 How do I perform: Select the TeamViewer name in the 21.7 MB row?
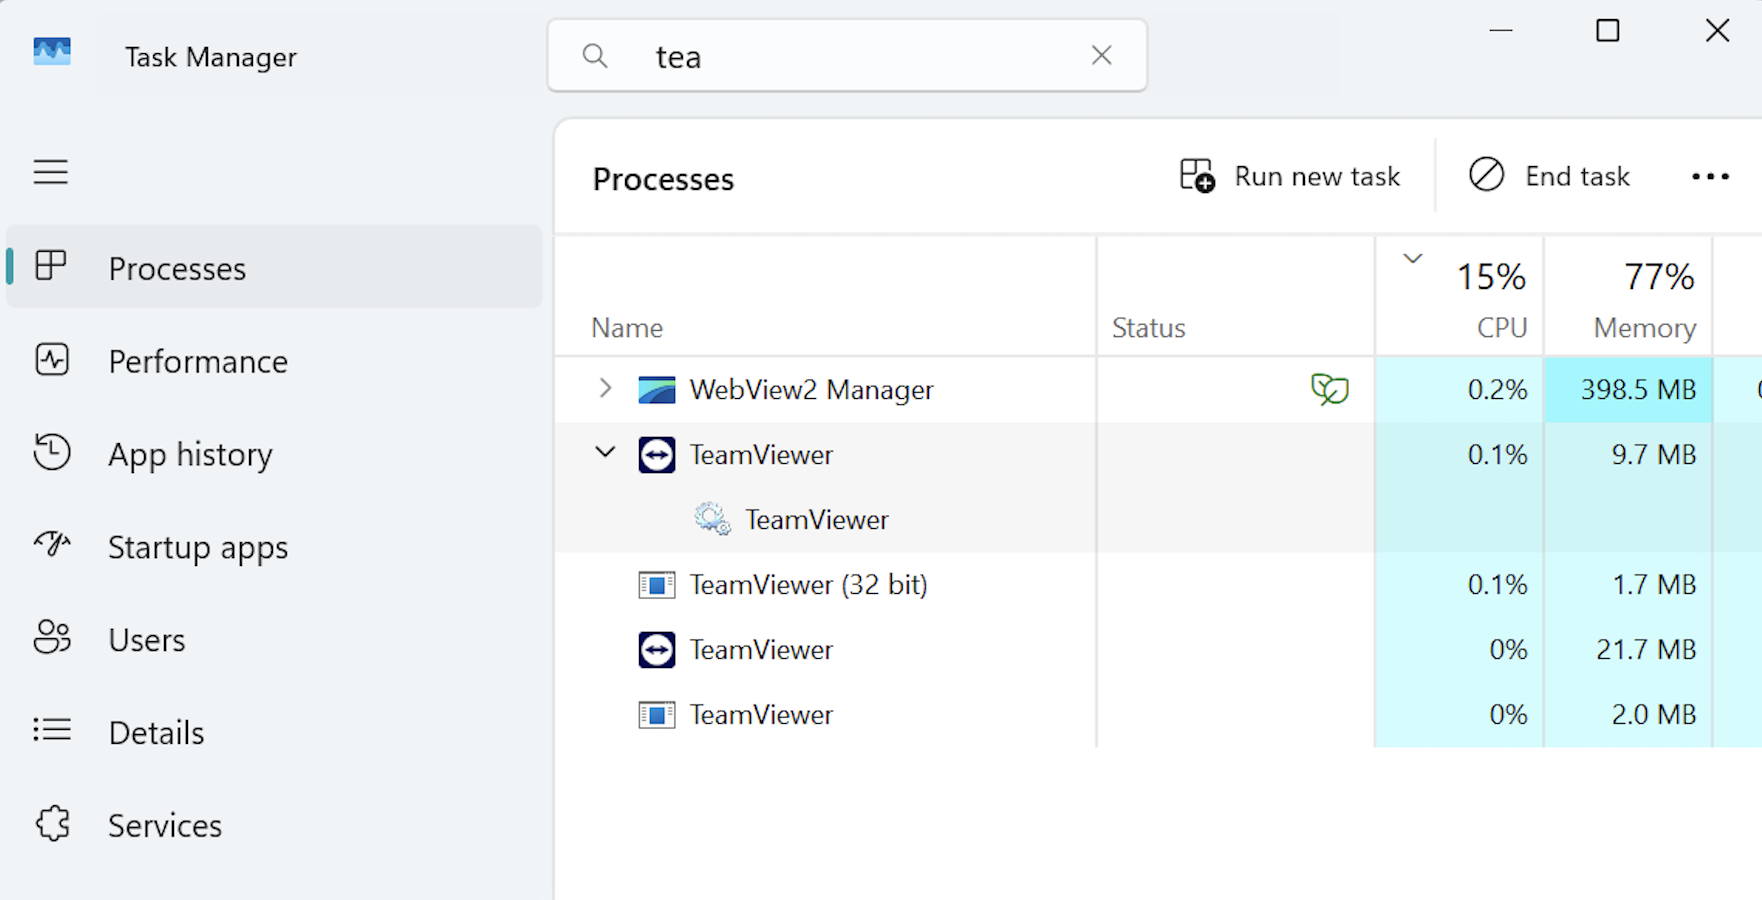click(x=761, y=650)
